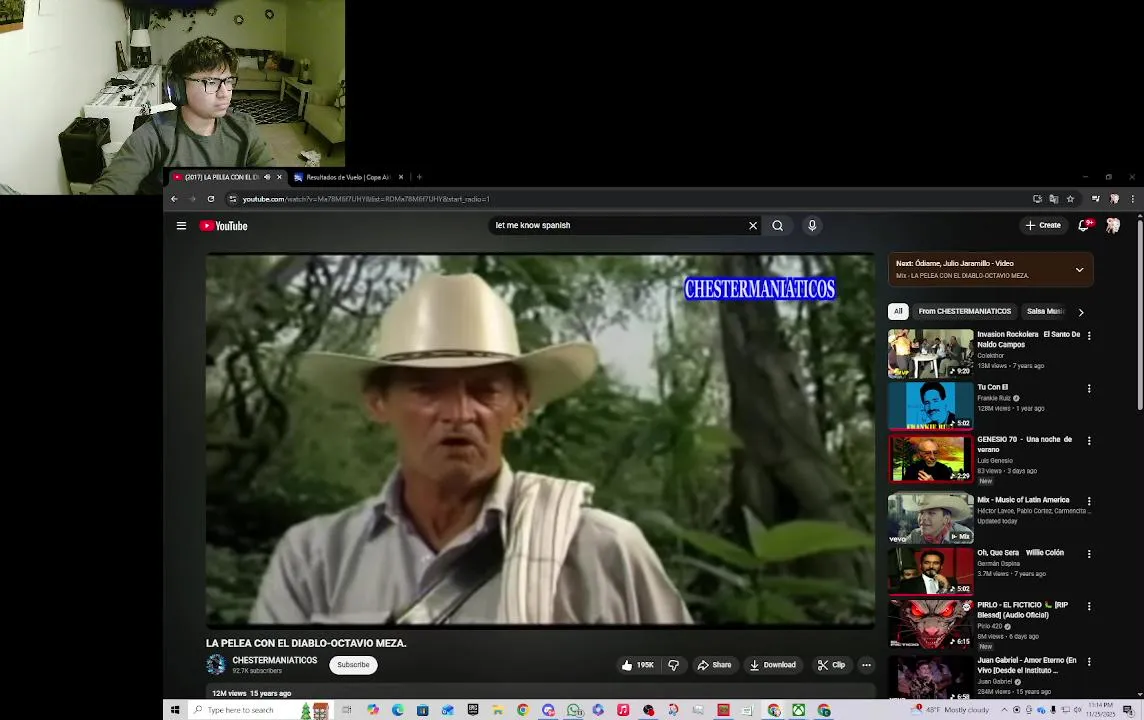
Task: Open options for Mix - Music of Latin America
Action: point(1089,501)
